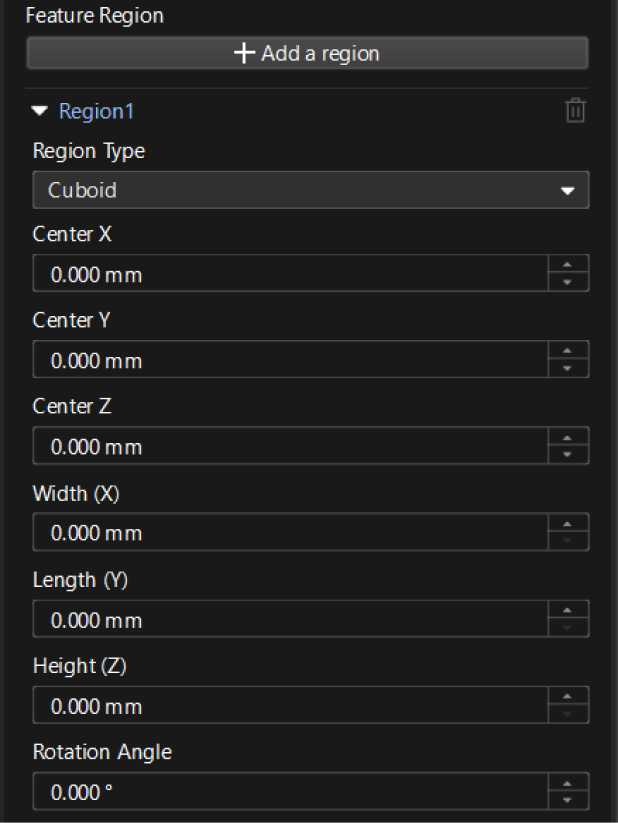Decrease the Rotation Angle value

coord(568,800)
